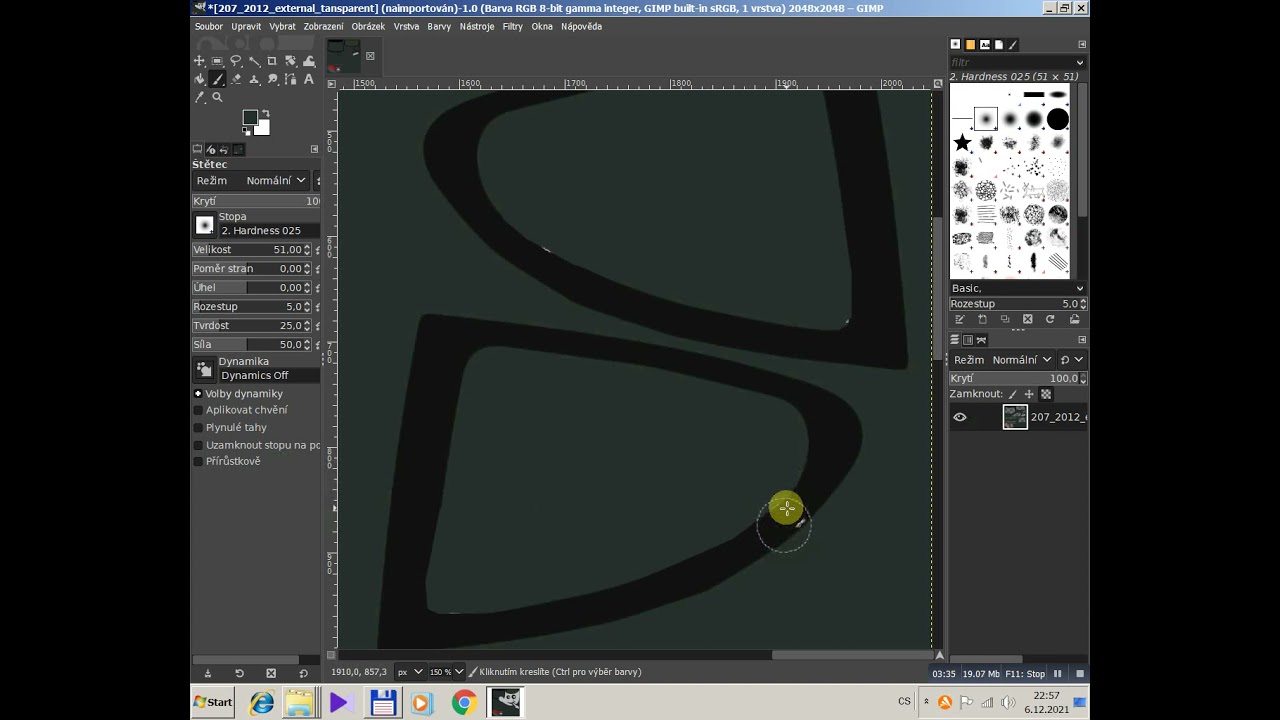The height and width of the screenshot is (720, 1280).
Task: Select the Move tool in toolbox
Action: tap(199, 61)
